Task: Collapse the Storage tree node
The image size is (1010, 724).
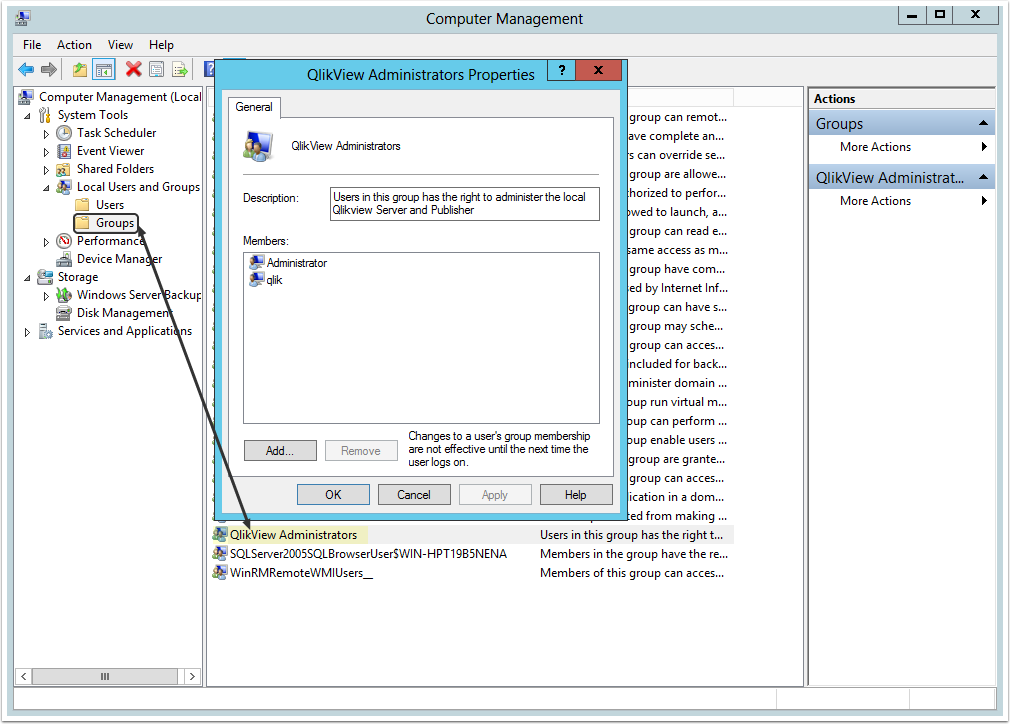Action: (x=27, y=278)
